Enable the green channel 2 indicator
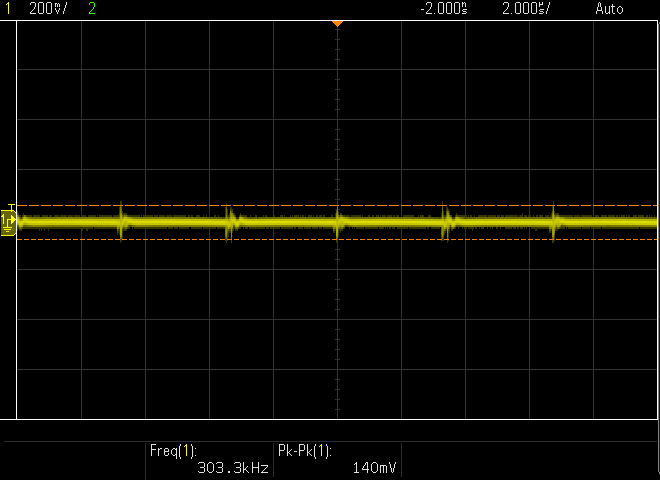 tap(92, 8)
